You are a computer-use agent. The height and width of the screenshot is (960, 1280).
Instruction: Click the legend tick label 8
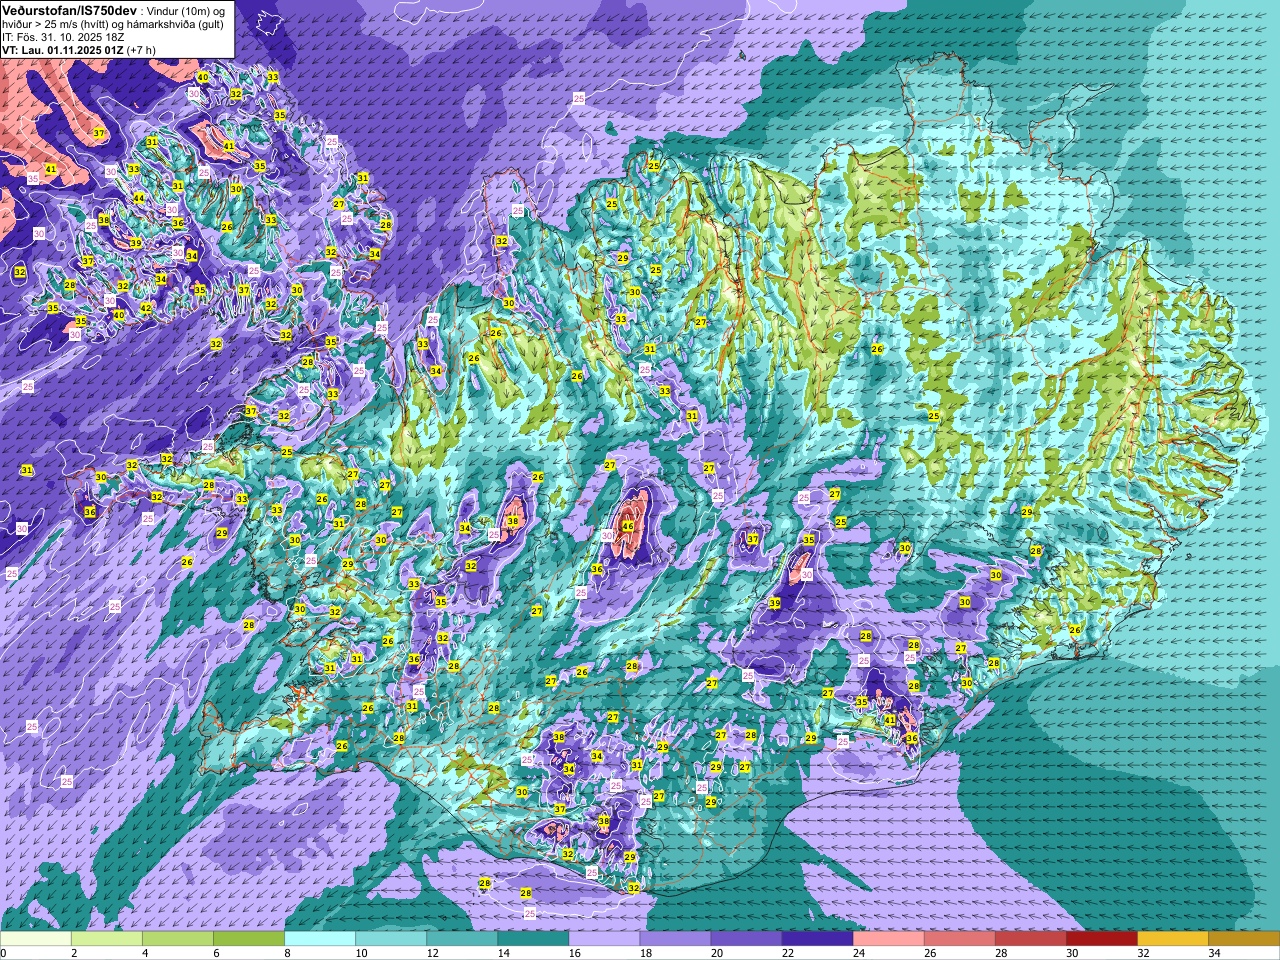(288, 953)
